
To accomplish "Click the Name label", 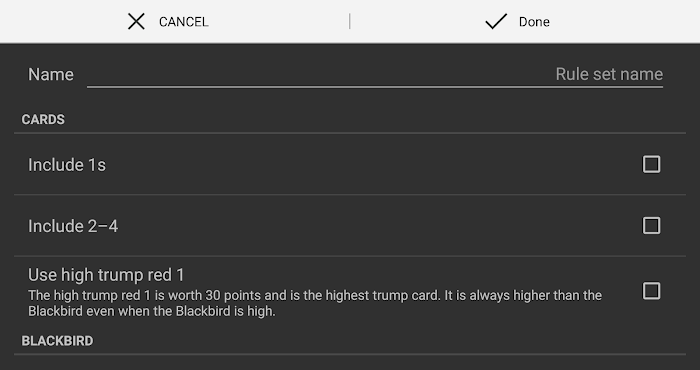I will [x=51, y=75].
